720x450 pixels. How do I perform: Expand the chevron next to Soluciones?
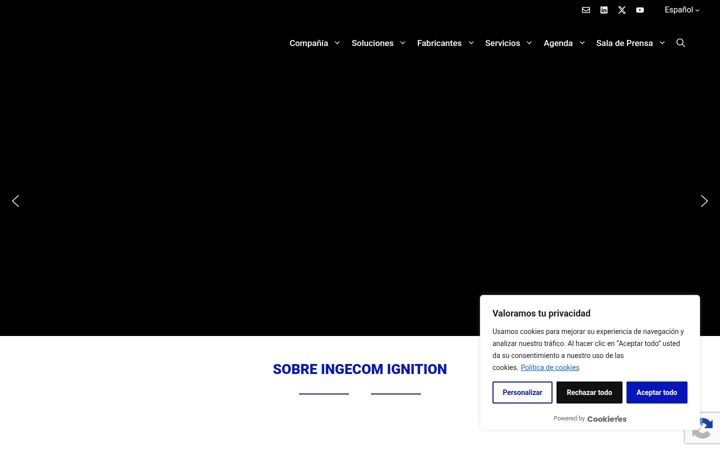(403, 43)
